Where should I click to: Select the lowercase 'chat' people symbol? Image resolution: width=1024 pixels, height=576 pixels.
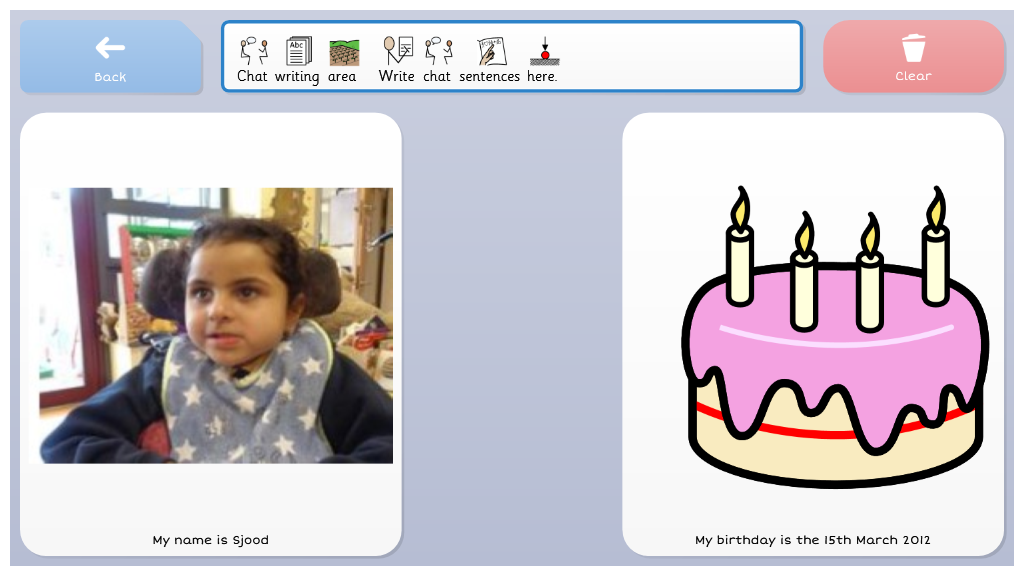[438, 51]
